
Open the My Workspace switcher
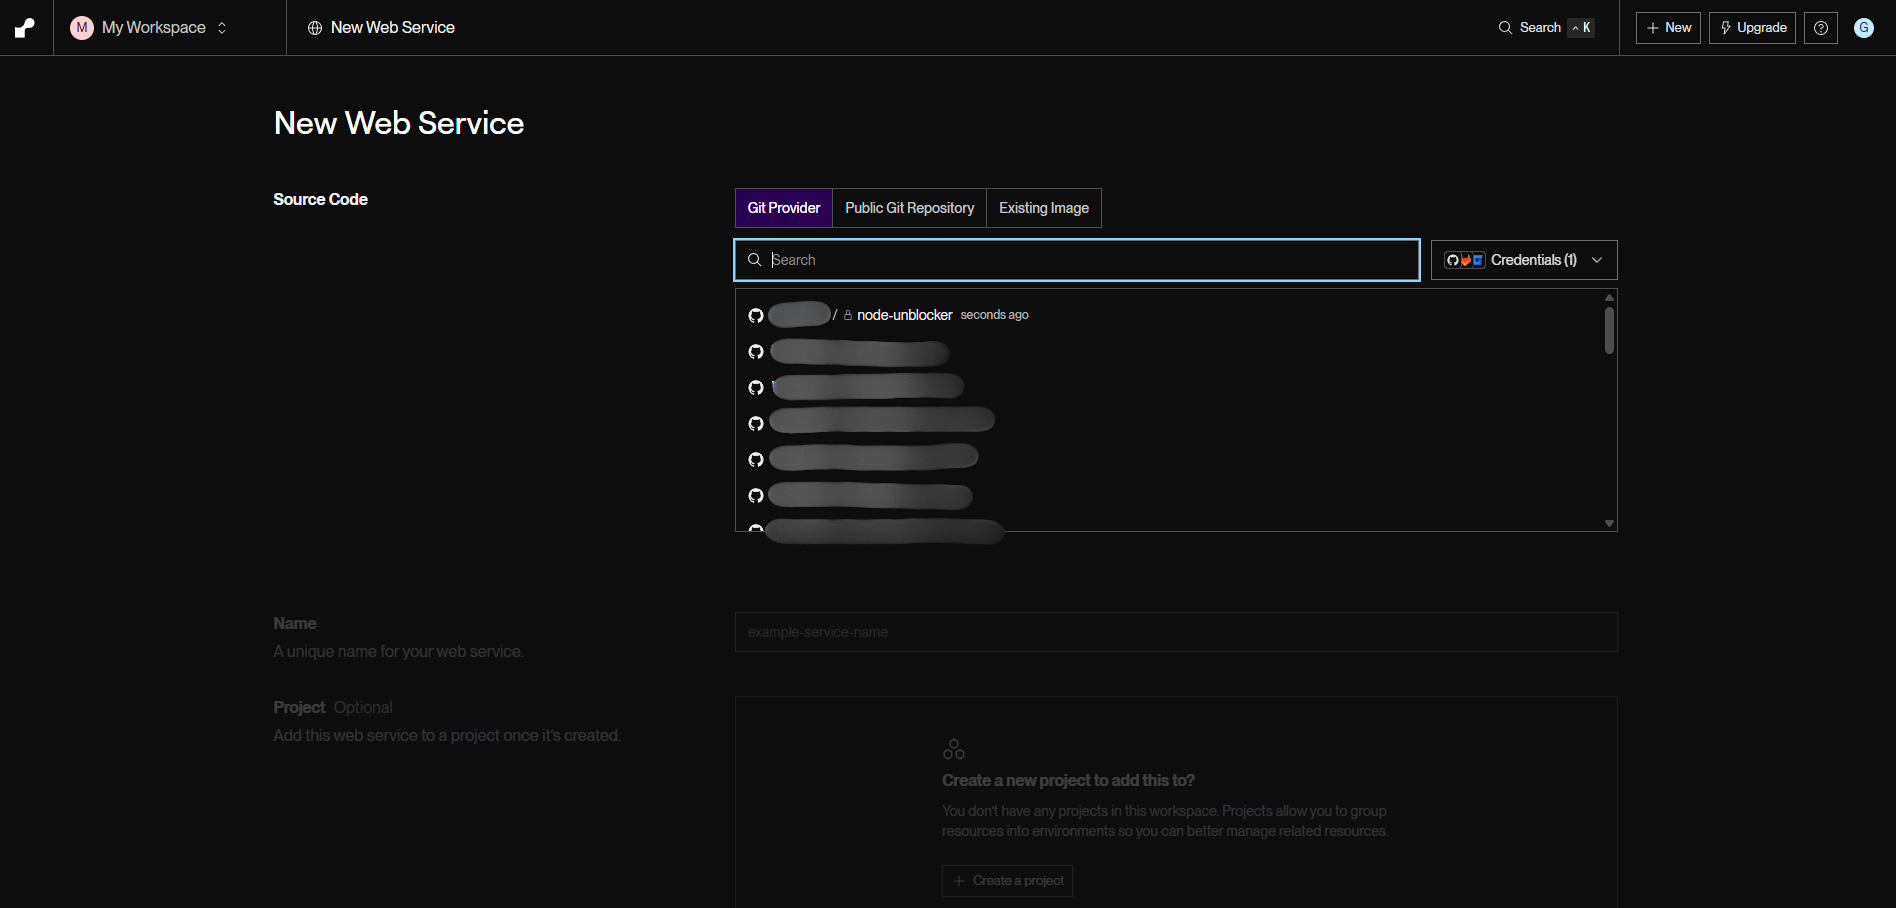tap(150, 28)
